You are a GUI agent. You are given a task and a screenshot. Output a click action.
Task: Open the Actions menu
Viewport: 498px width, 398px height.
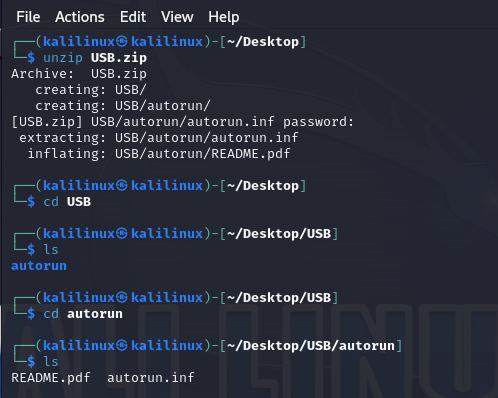click(x=80, y=17)
